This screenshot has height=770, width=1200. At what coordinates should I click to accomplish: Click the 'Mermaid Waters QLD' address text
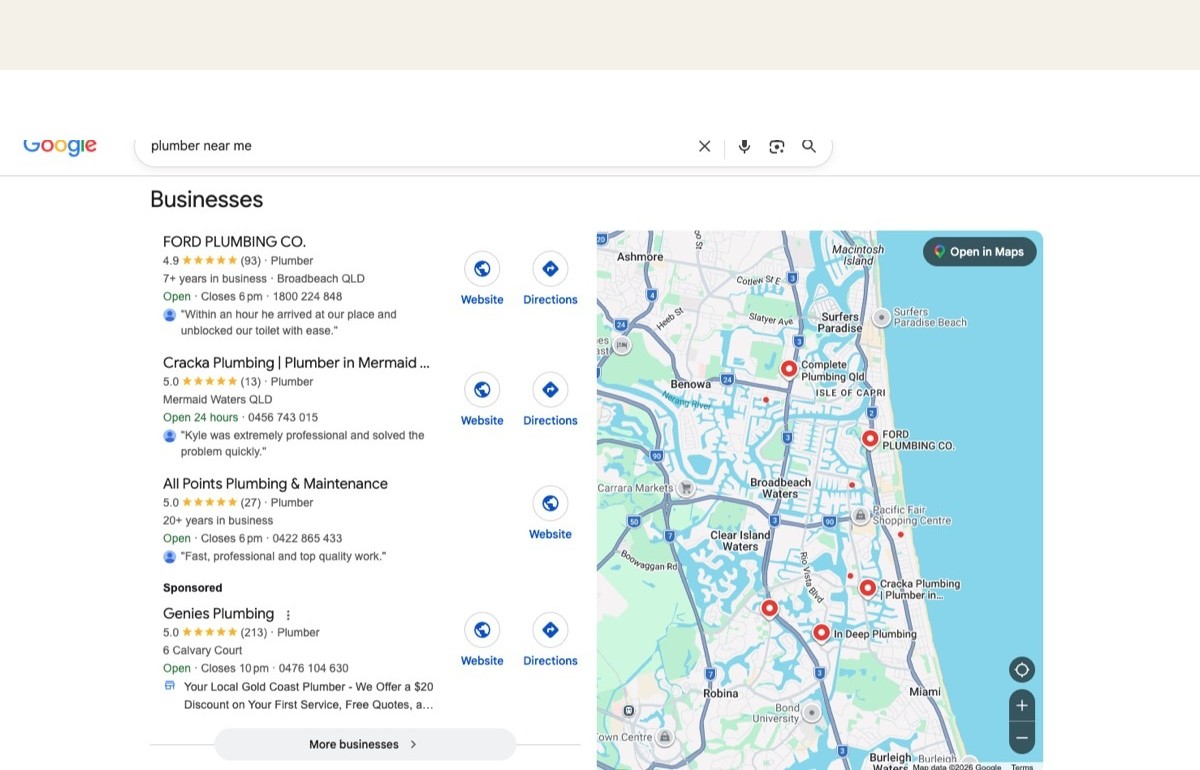coord(218,400)
